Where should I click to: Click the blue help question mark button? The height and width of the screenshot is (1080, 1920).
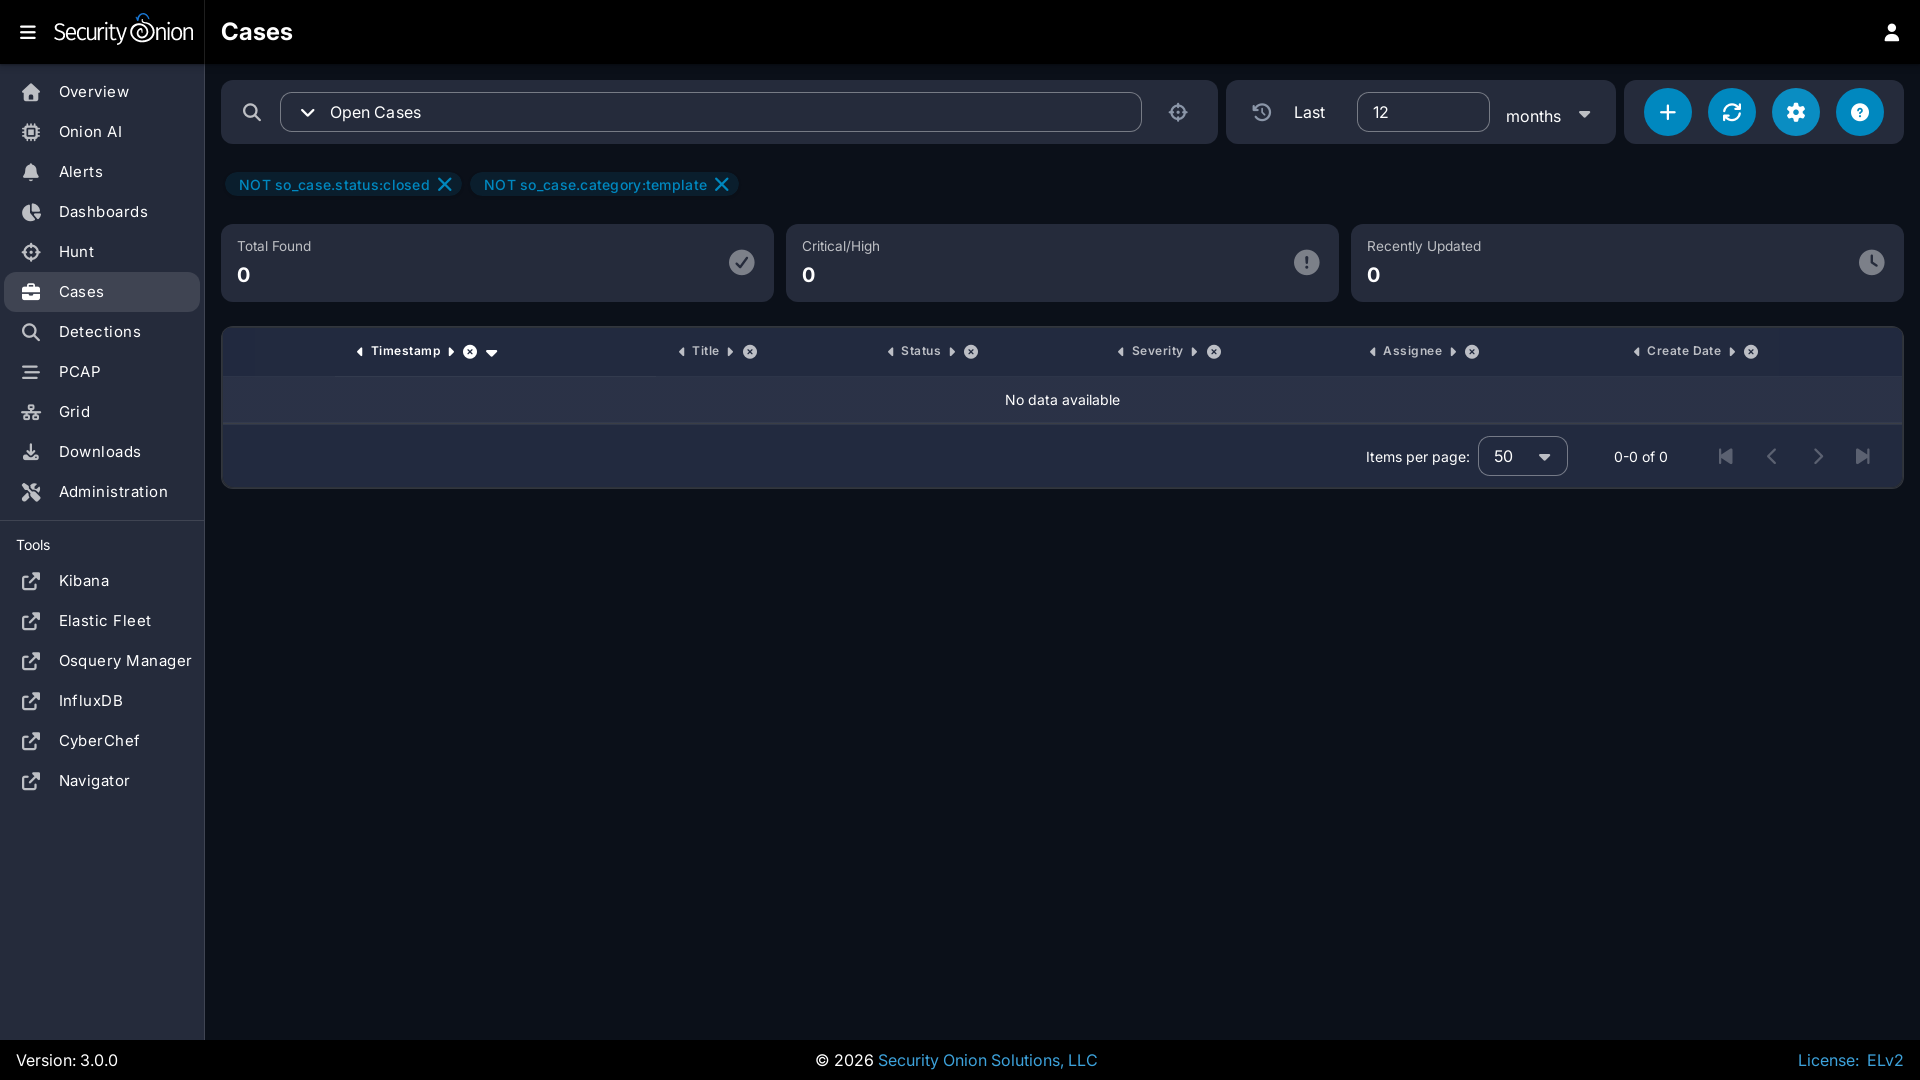click(1859, 112)
